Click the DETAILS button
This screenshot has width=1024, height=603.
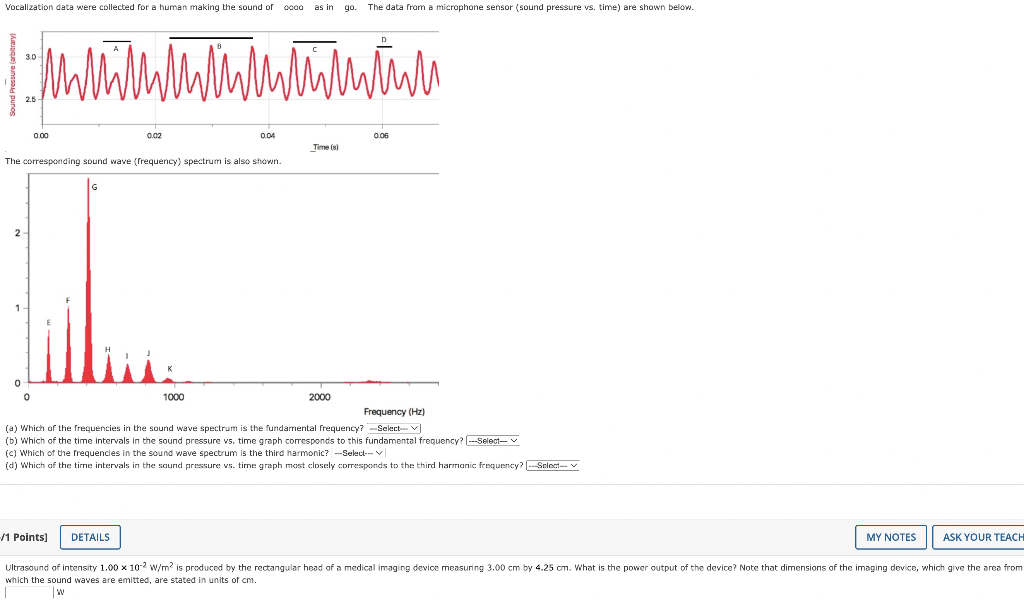tap(90, 537)
